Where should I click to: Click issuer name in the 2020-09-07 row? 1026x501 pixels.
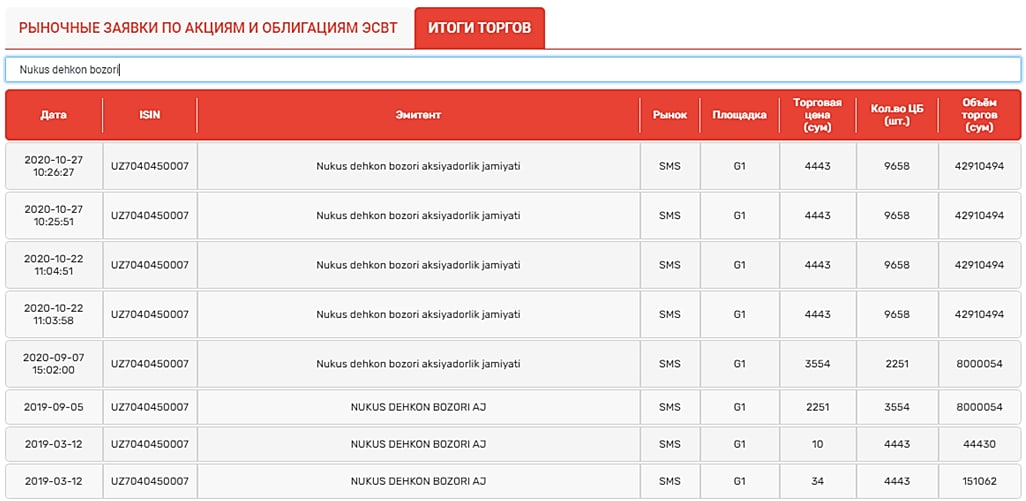419,364
